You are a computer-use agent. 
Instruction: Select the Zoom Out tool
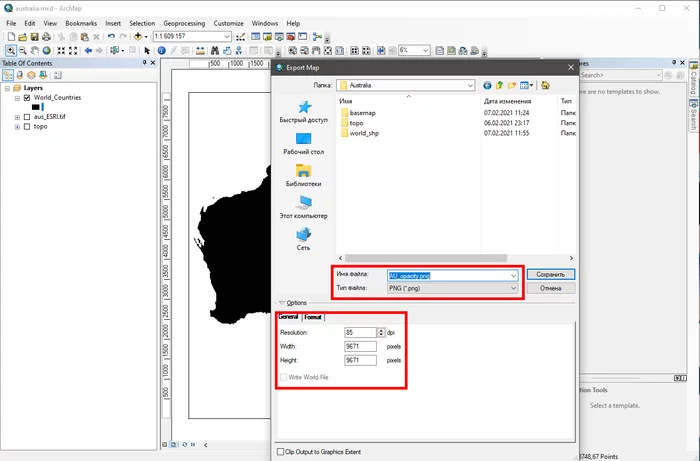point(22,50)
